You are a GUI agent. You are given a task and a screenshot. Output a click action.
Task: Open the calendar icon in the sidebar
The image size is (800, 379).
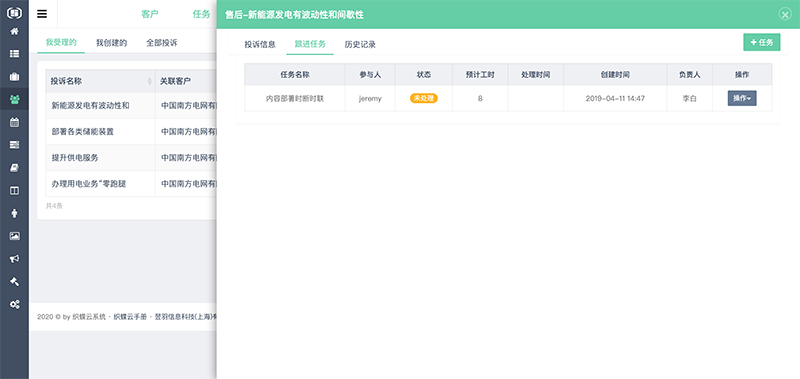pos(14,122)
